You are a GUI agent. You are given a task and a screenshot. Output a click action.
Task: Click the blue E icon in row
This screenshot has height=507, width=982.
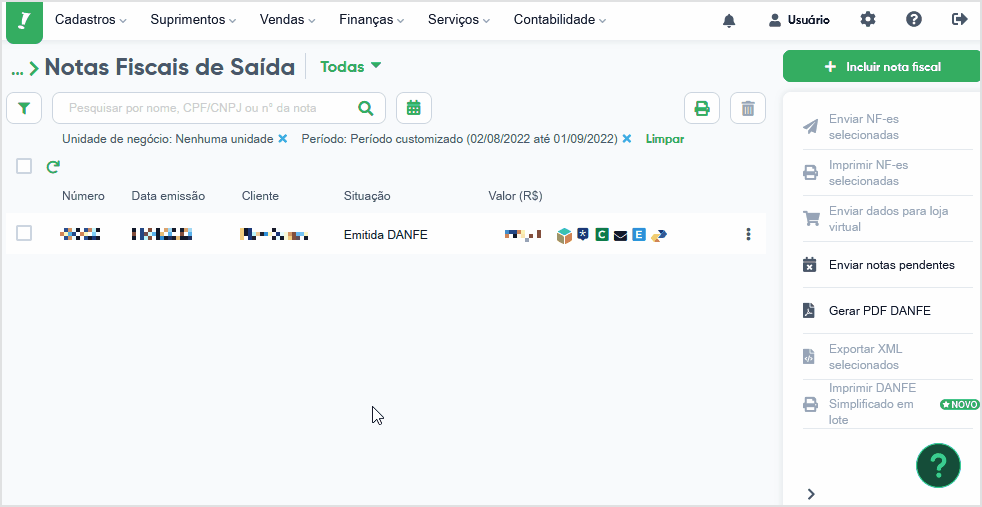click(x=639, y=235)
